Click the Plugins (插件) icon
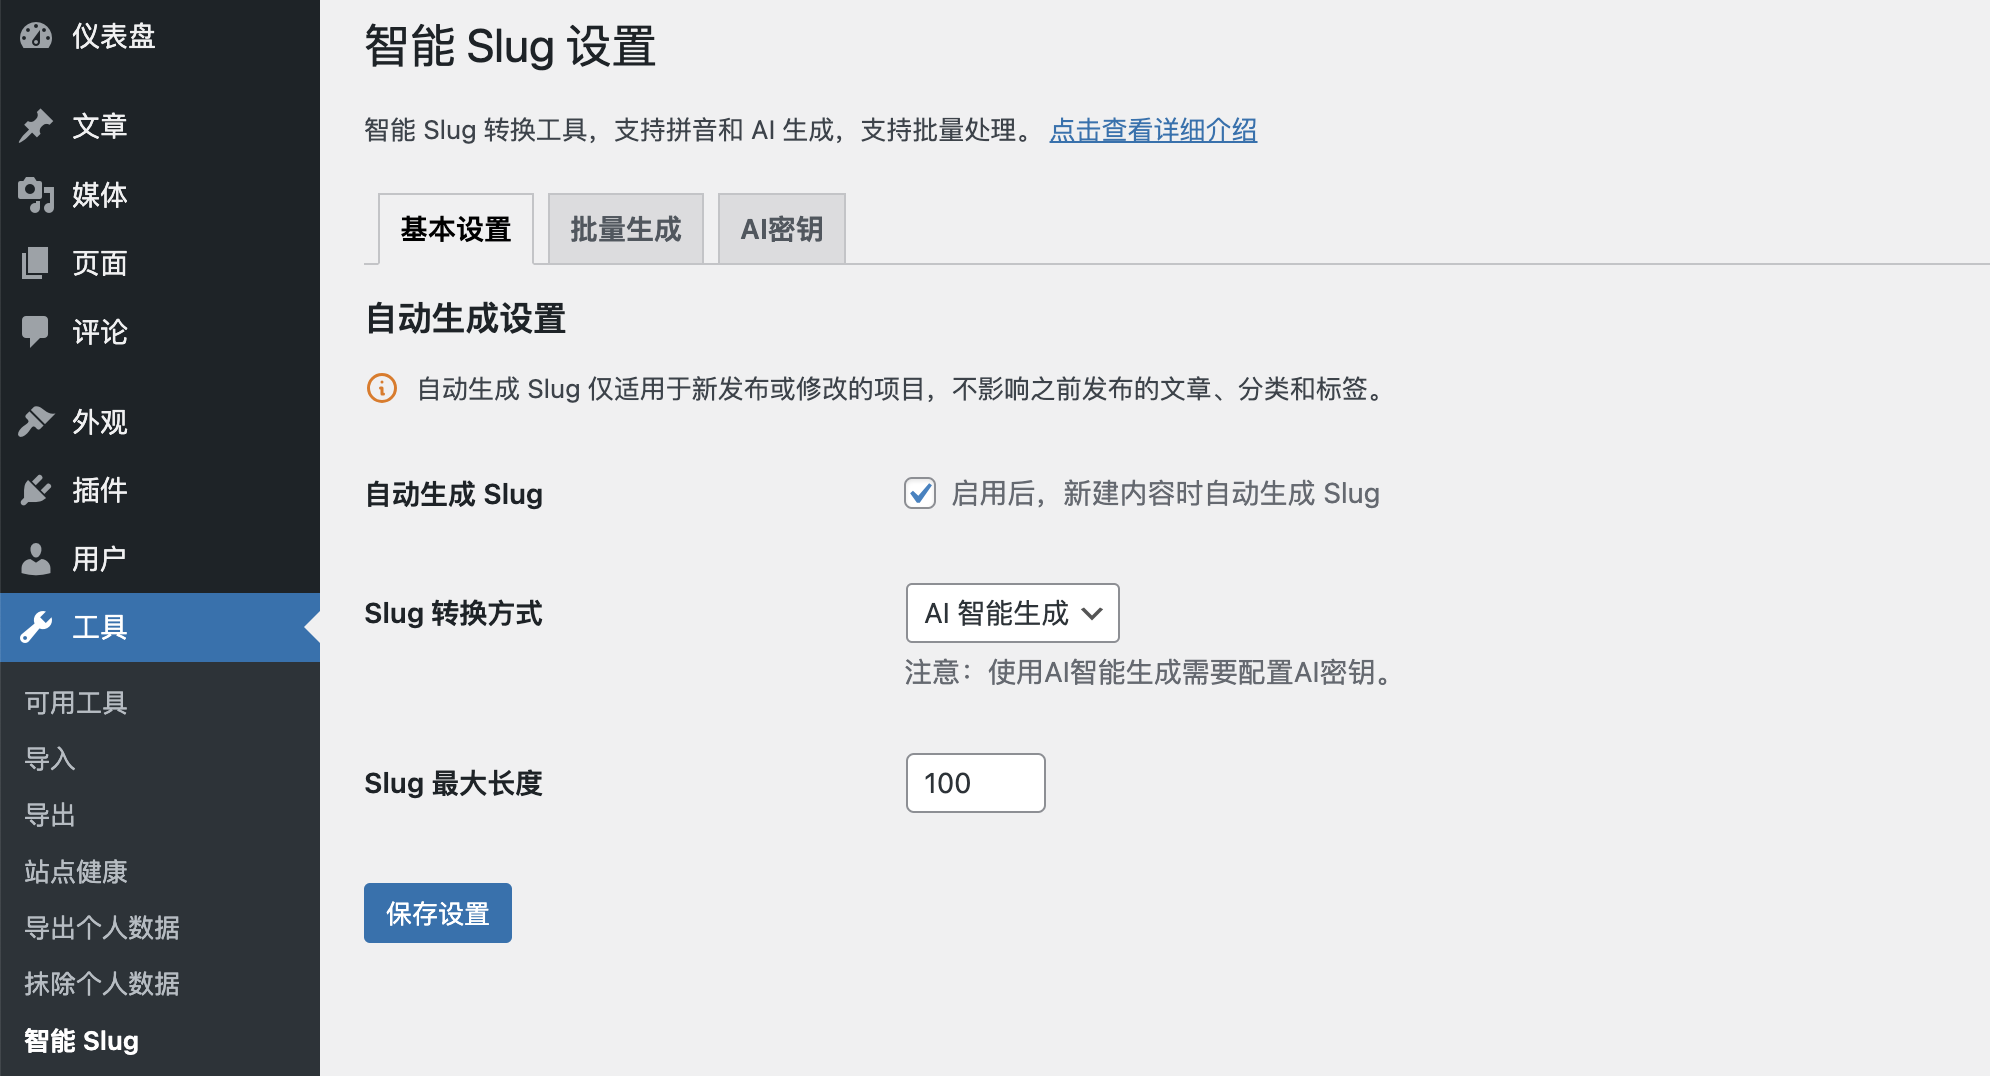Image resolution: width=1990 pixels, height=1076 pixels. click(x=34, y=490)
